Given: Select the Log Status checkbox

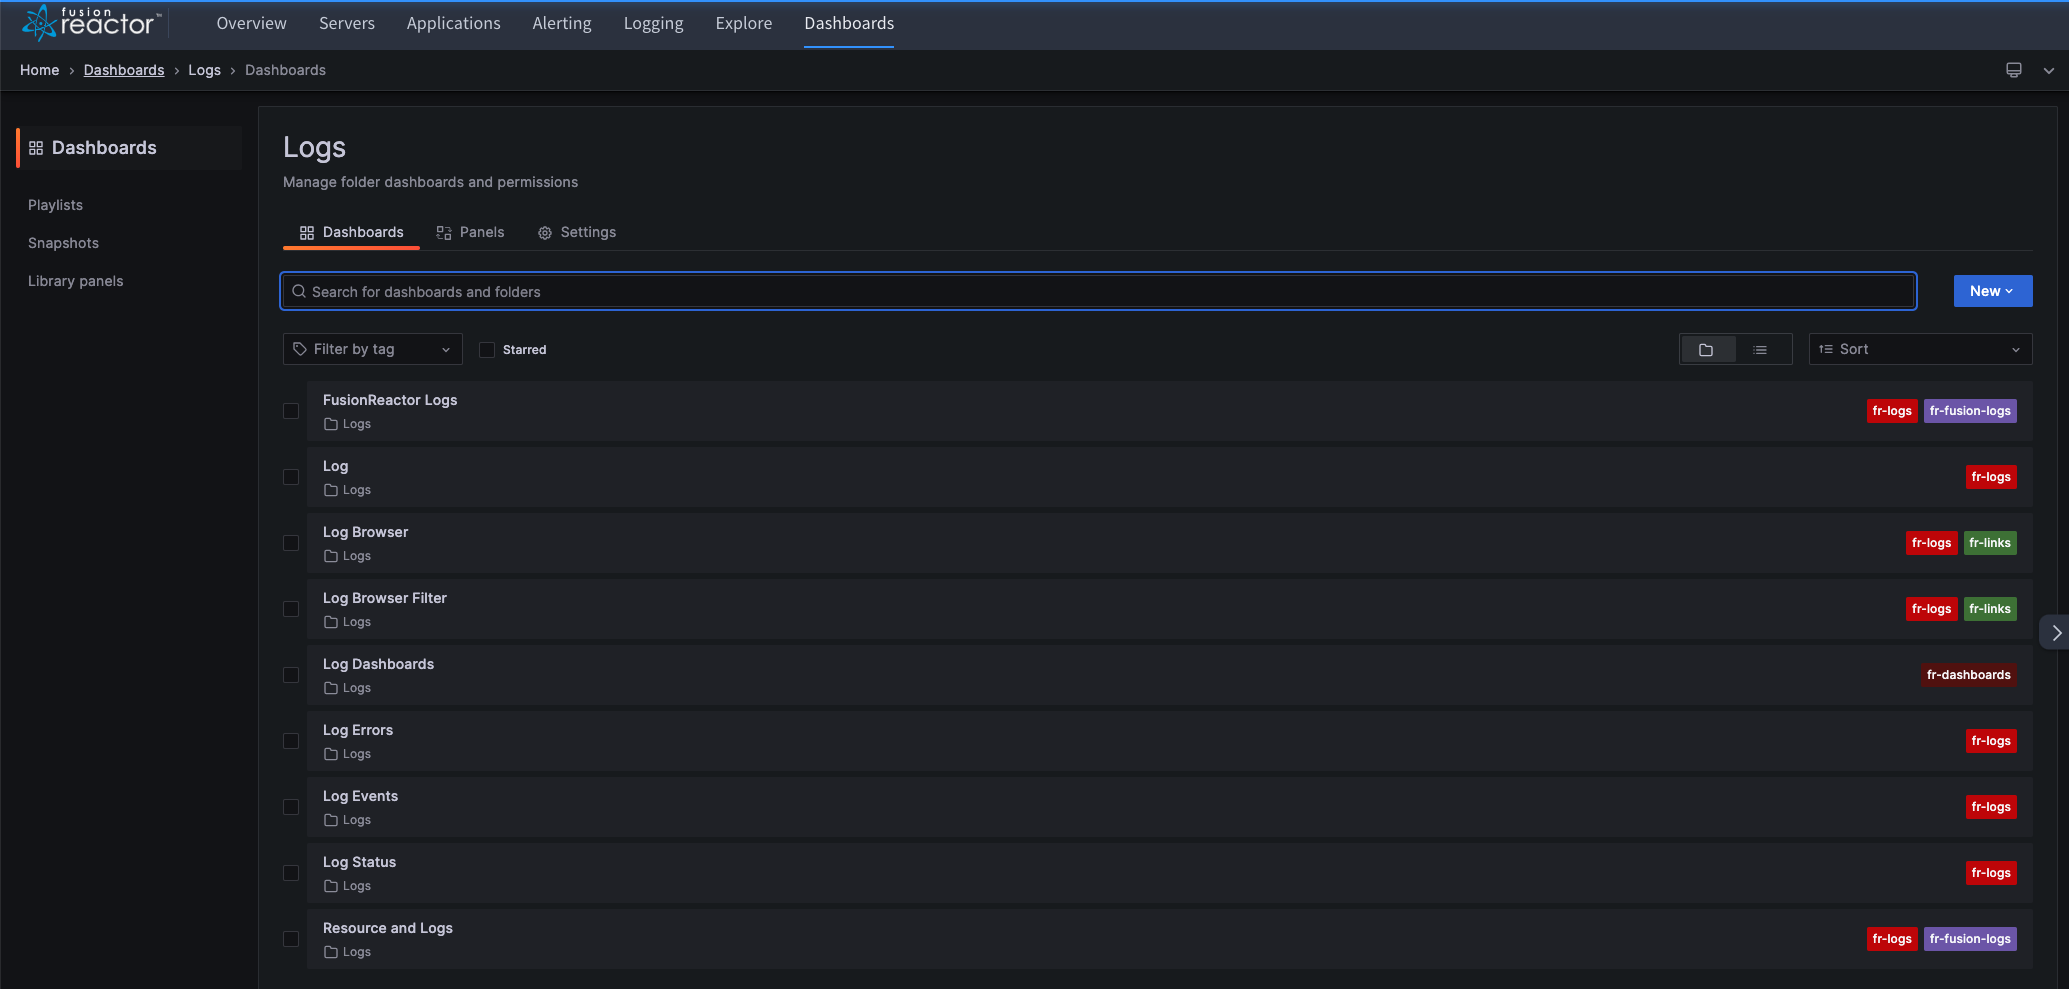Looking at the screenshot, I should [291, 873].
